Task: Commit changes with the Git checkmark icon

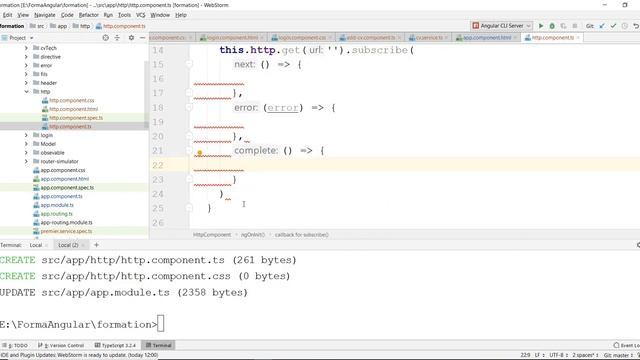Action: pos(613,26)
